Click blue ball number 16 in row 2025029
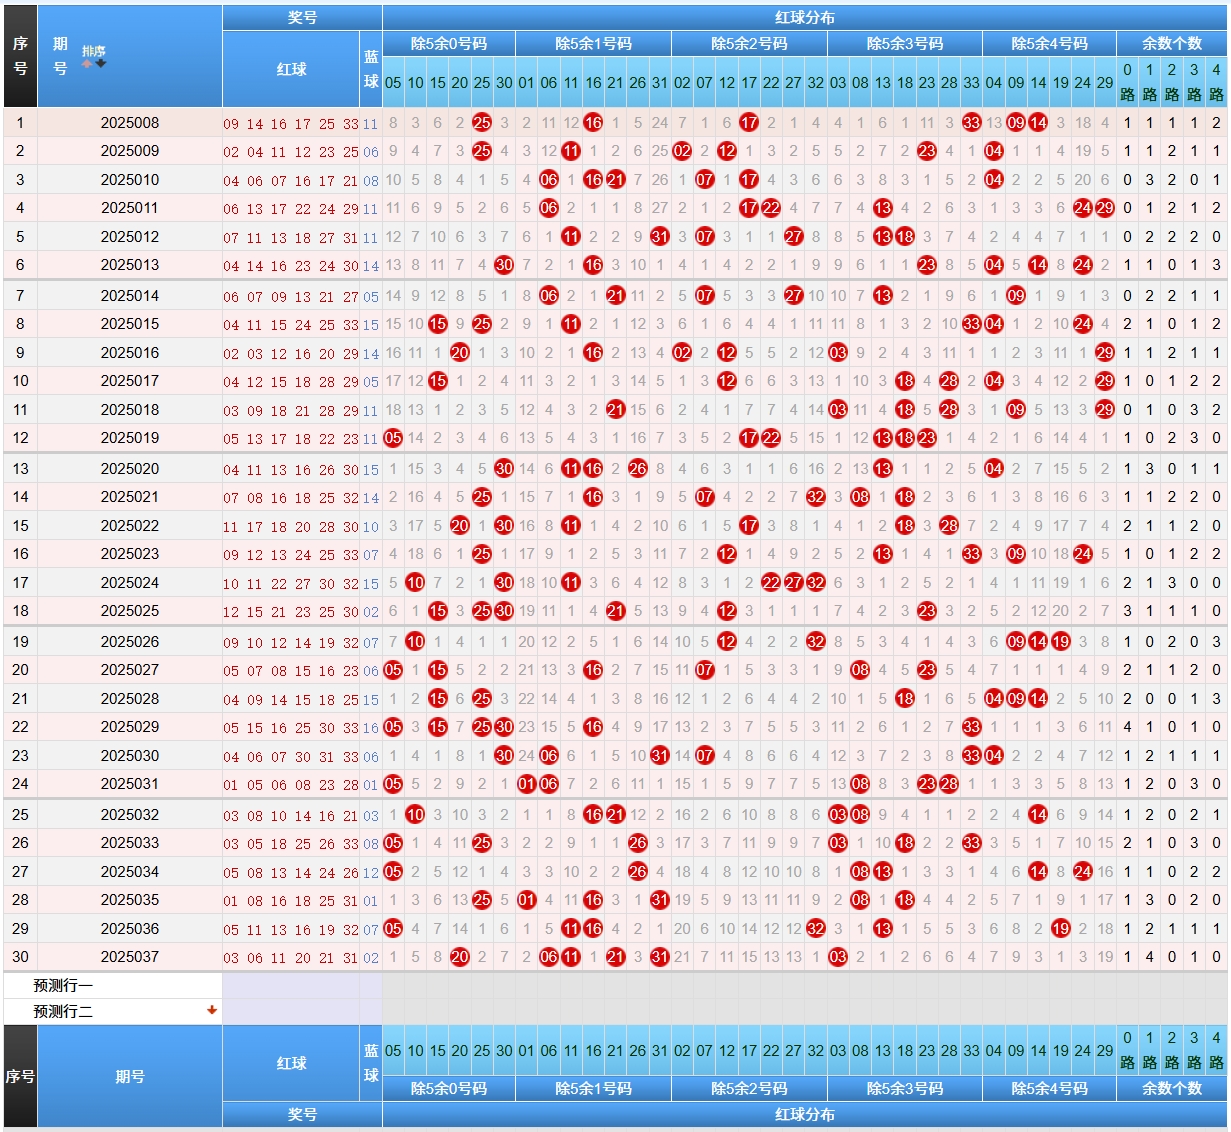1231x1132 pixels. [371, 728]
